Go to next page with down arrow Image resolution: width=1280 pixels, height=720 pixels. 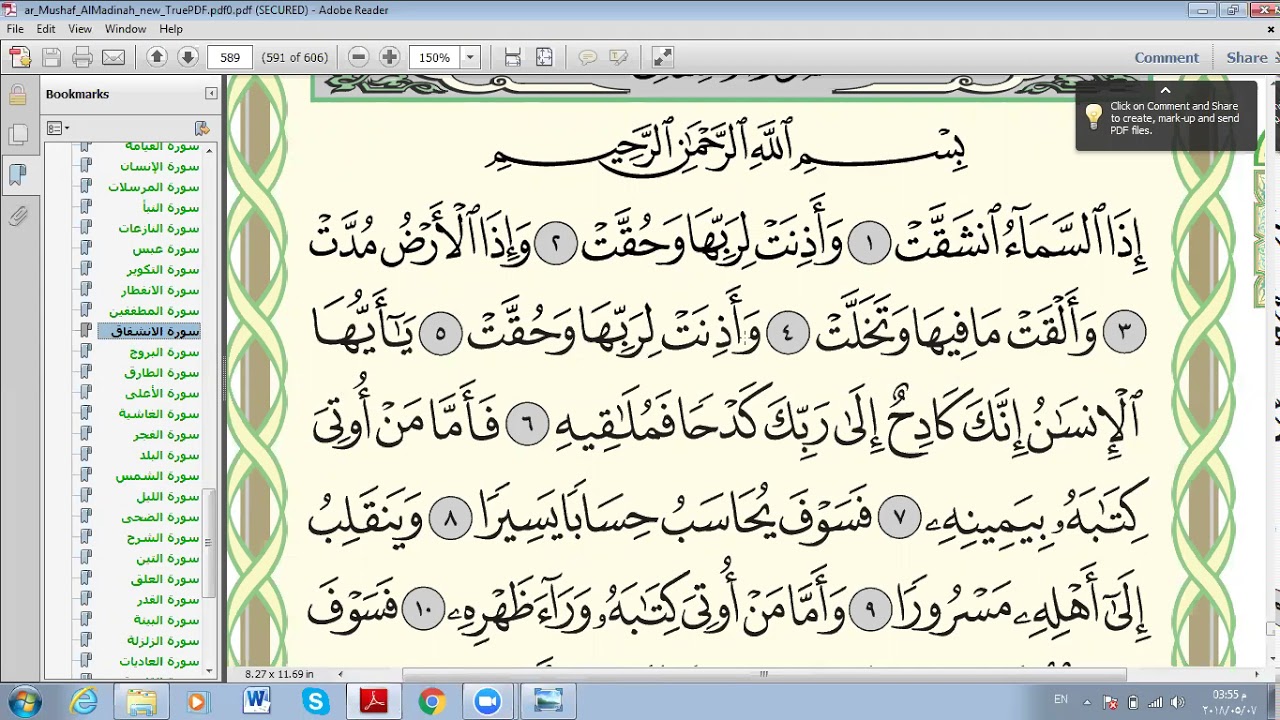[x=187, y=58]
